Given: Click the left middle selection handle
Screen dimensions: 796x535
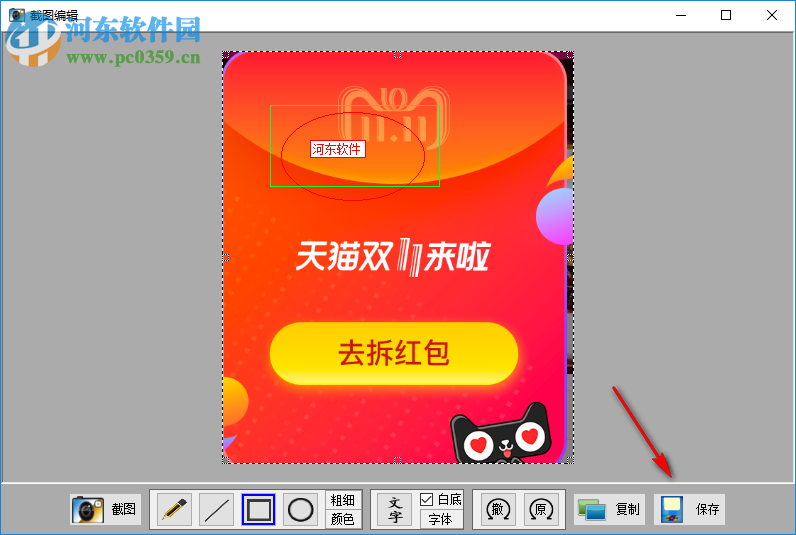Looking at the screenshot, I should pos(226,257).
